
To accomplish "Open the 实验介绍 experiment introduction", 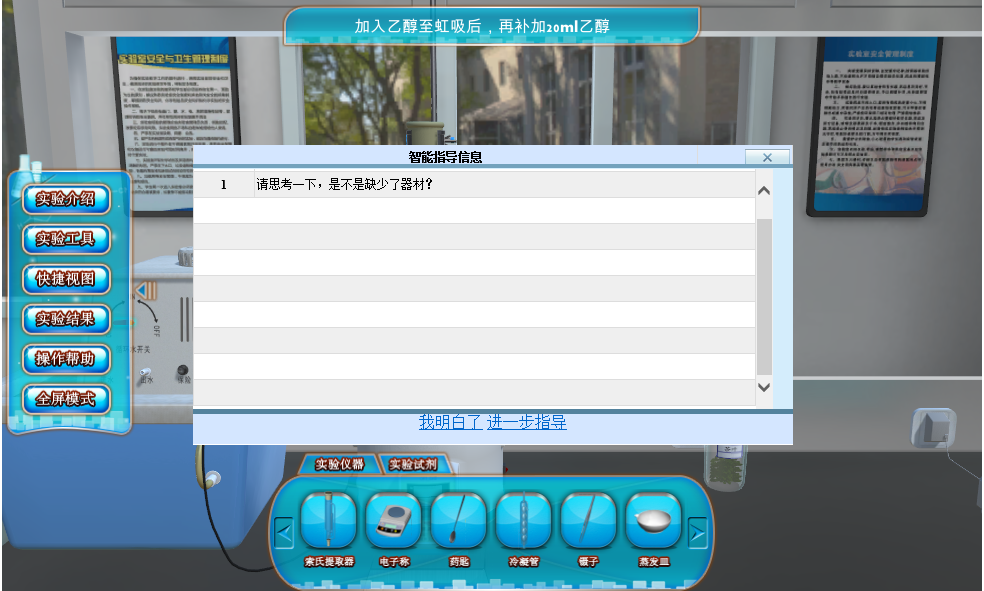I will [x=66, y=198].
